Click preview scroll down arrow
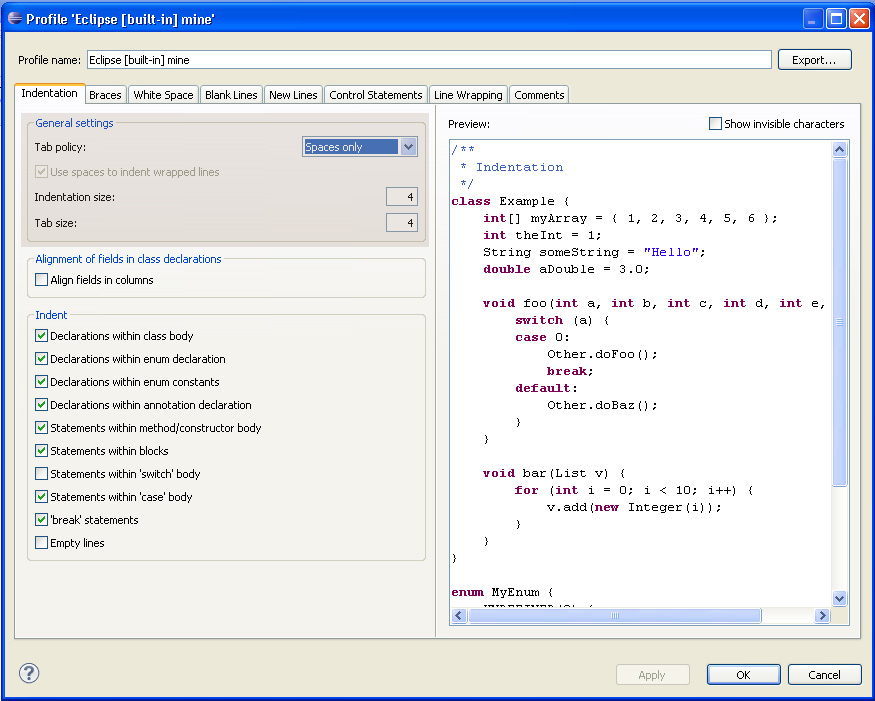875x701 pixels. (839, 598)
